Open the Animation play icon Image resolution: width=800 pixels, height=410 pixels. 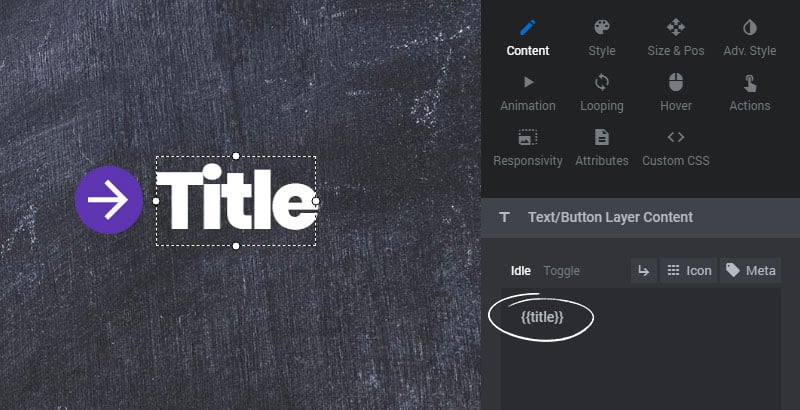[x=529, y=82]
